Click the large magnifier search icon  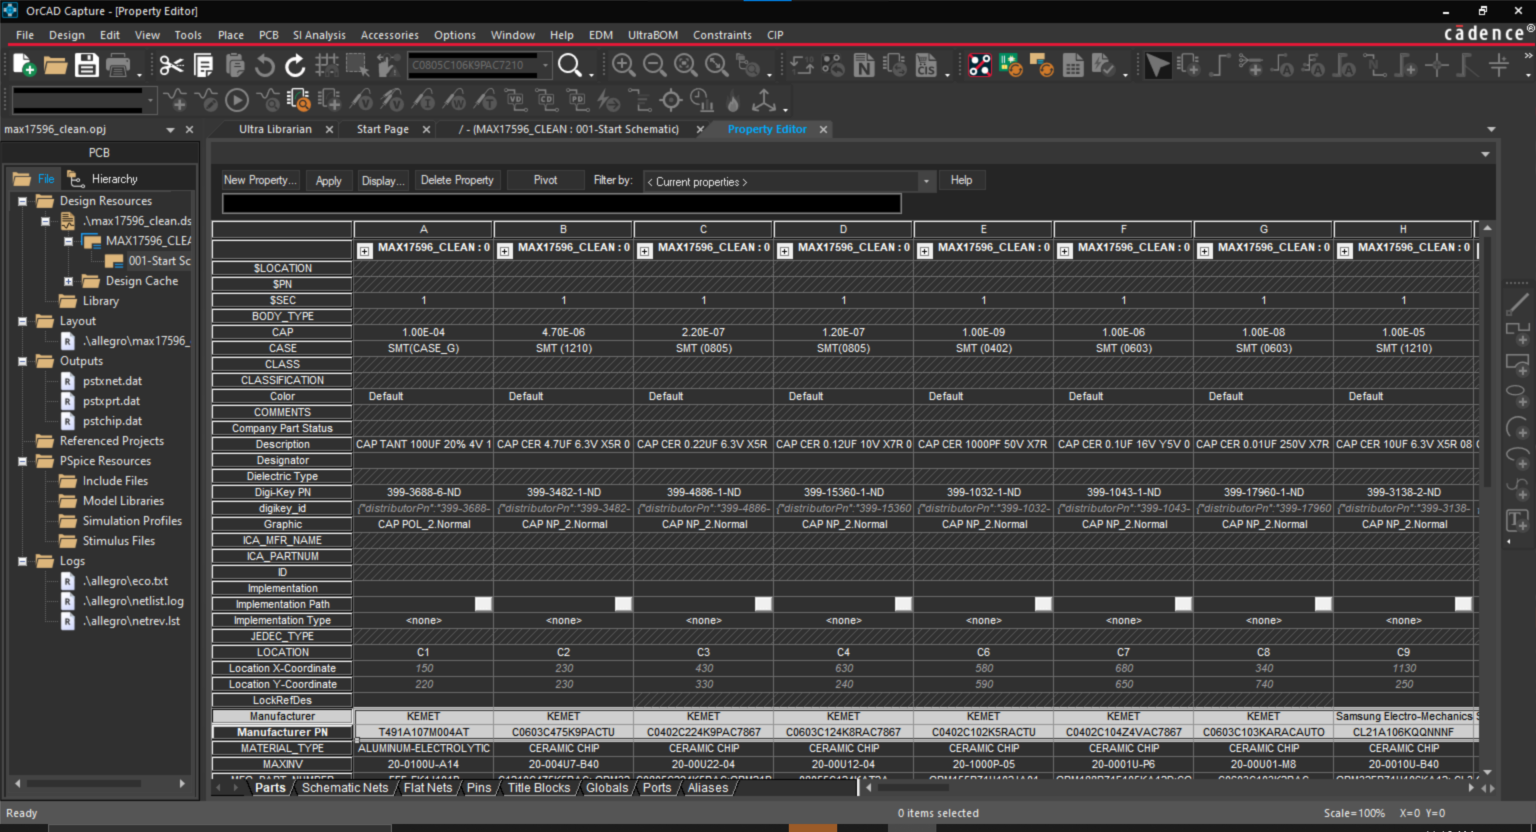570,66
